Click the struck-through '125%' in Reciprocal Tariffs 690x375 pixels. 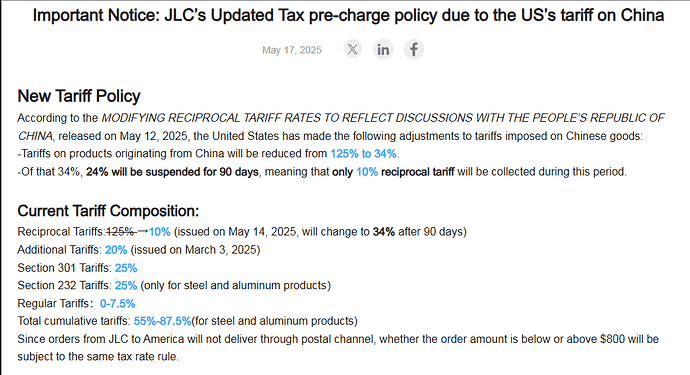(x=120, y=232)
